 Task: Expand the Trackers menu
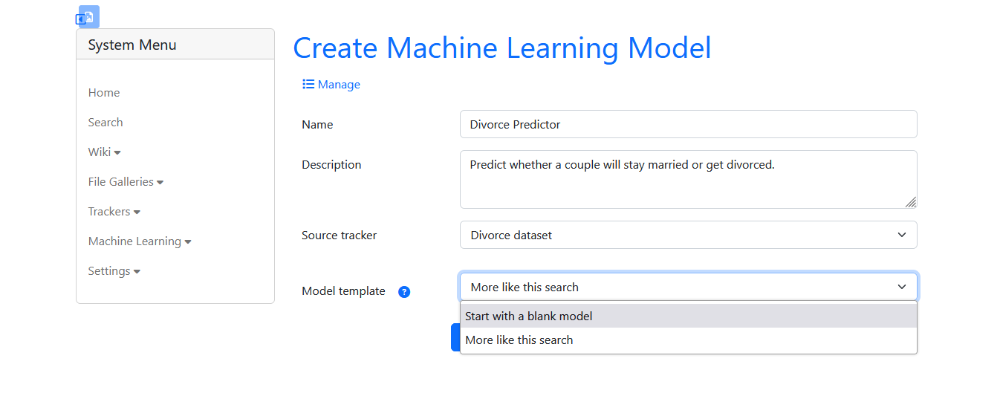pyautogui.click(x=114, y=211)
